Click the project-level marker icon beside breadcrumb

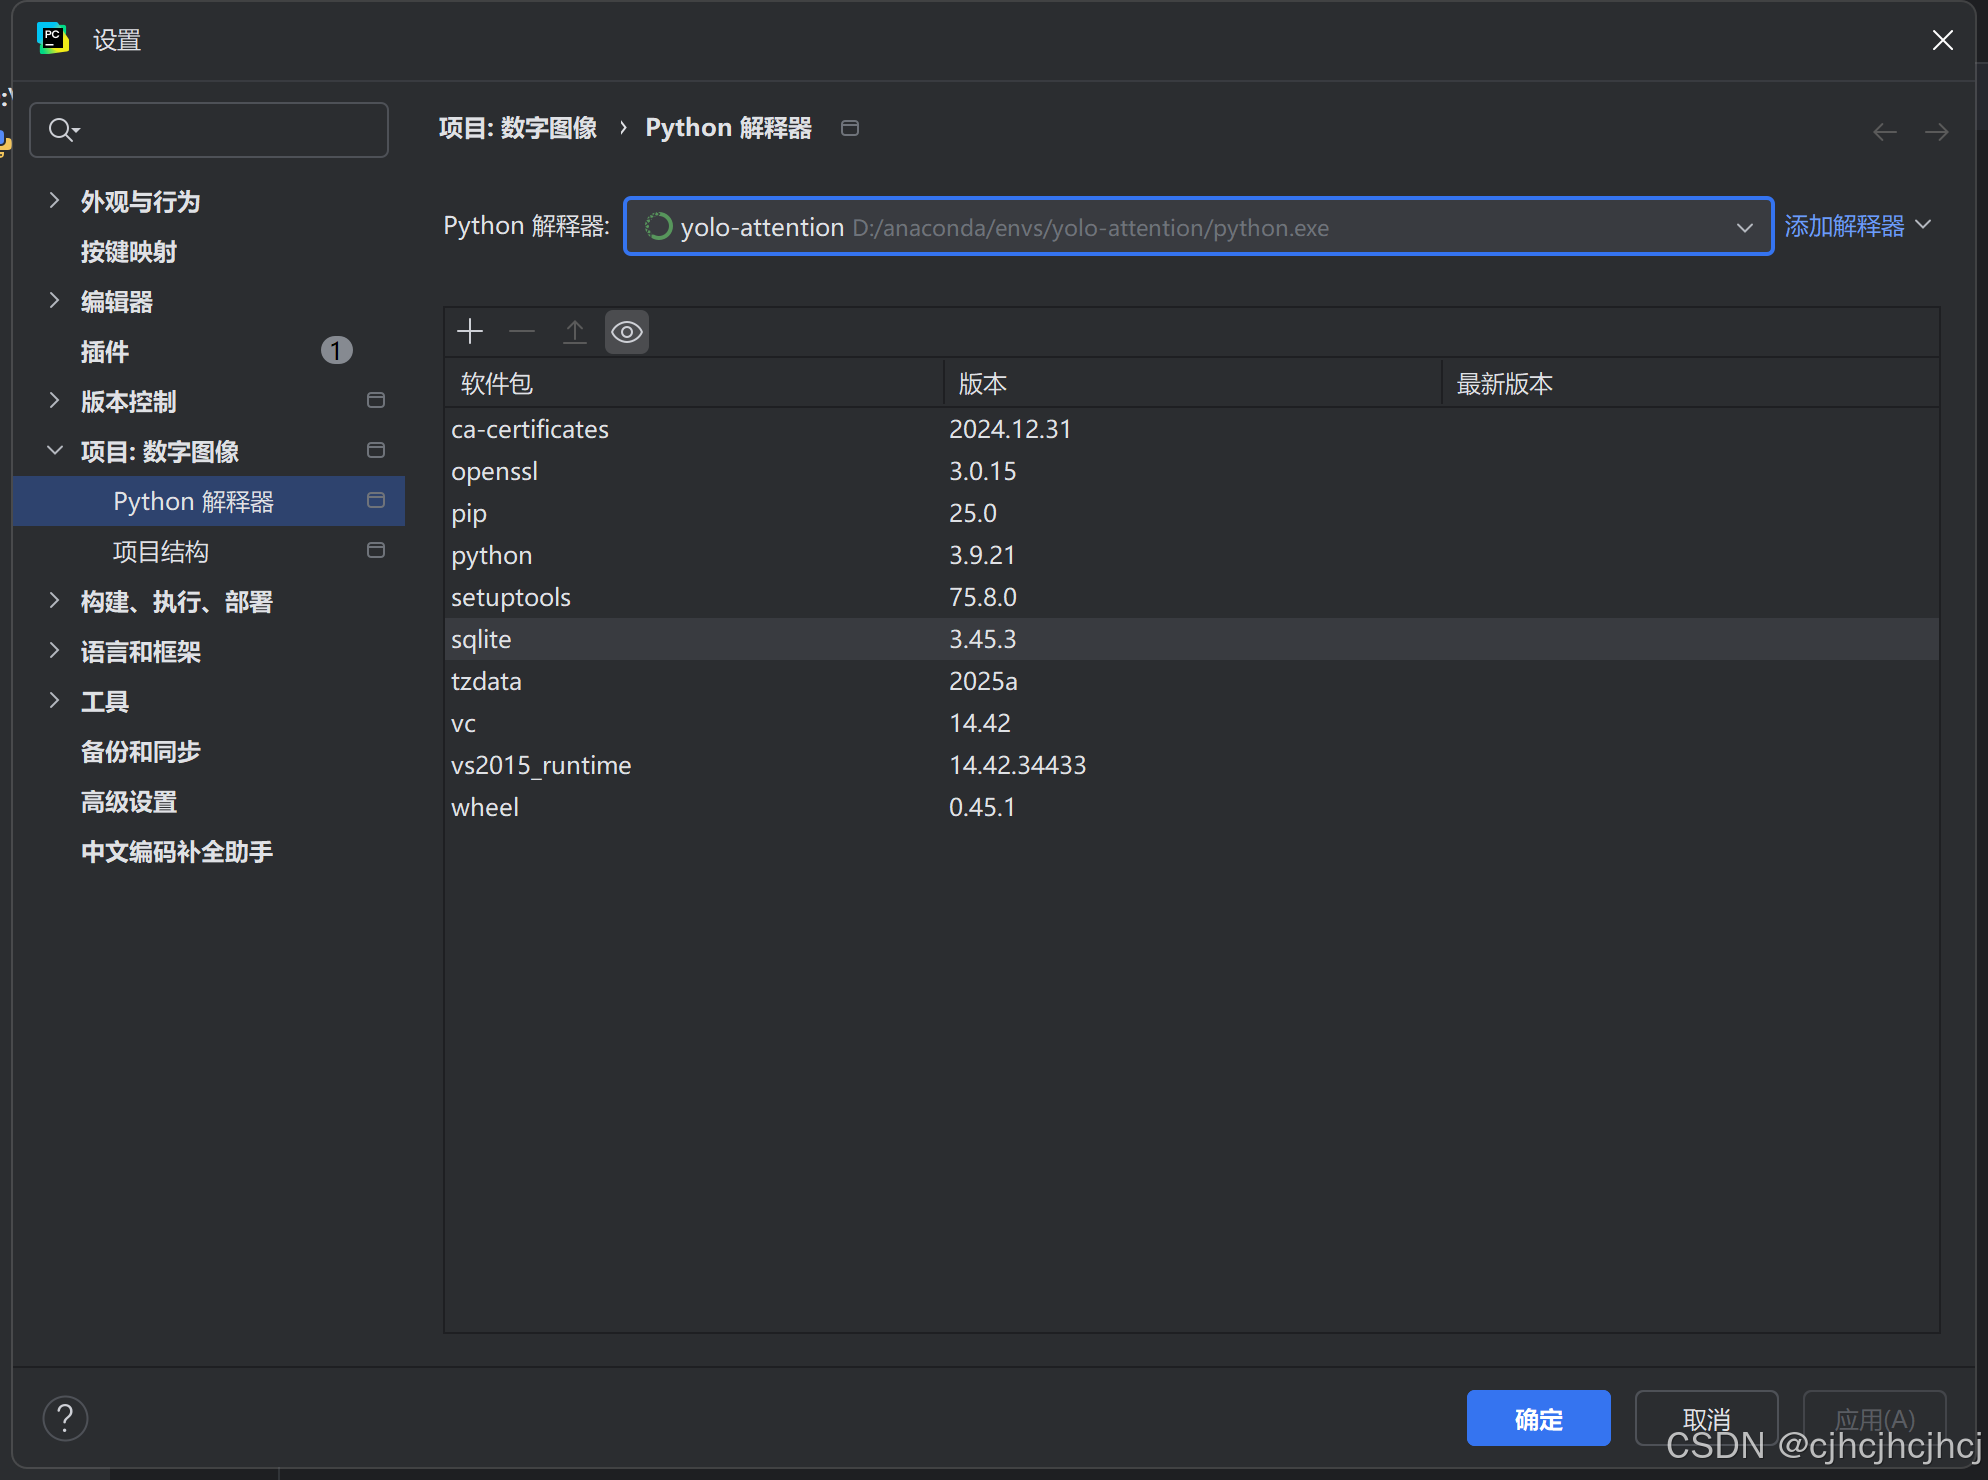click(850, 128)
